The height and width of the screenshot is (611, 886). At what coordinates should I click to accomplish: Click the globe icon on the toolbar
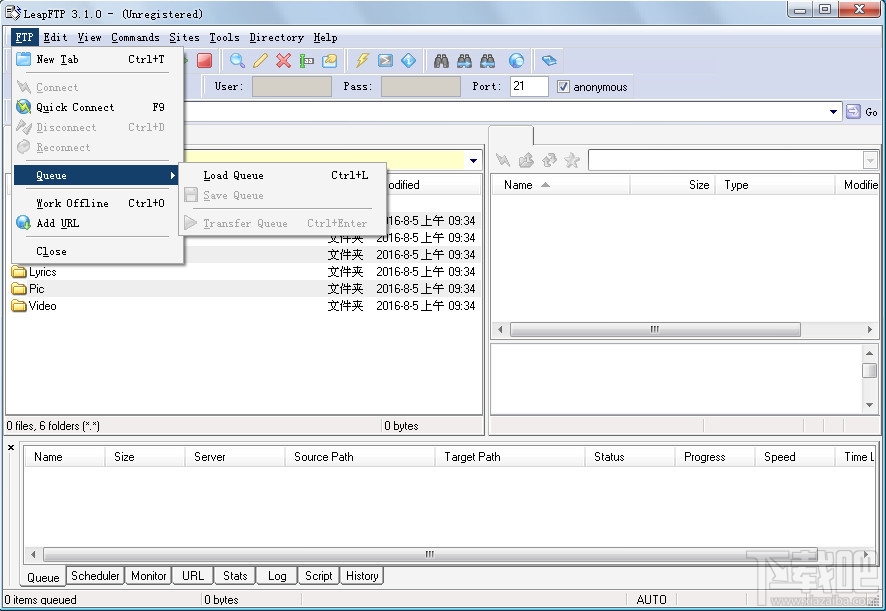tap(517, 60)
